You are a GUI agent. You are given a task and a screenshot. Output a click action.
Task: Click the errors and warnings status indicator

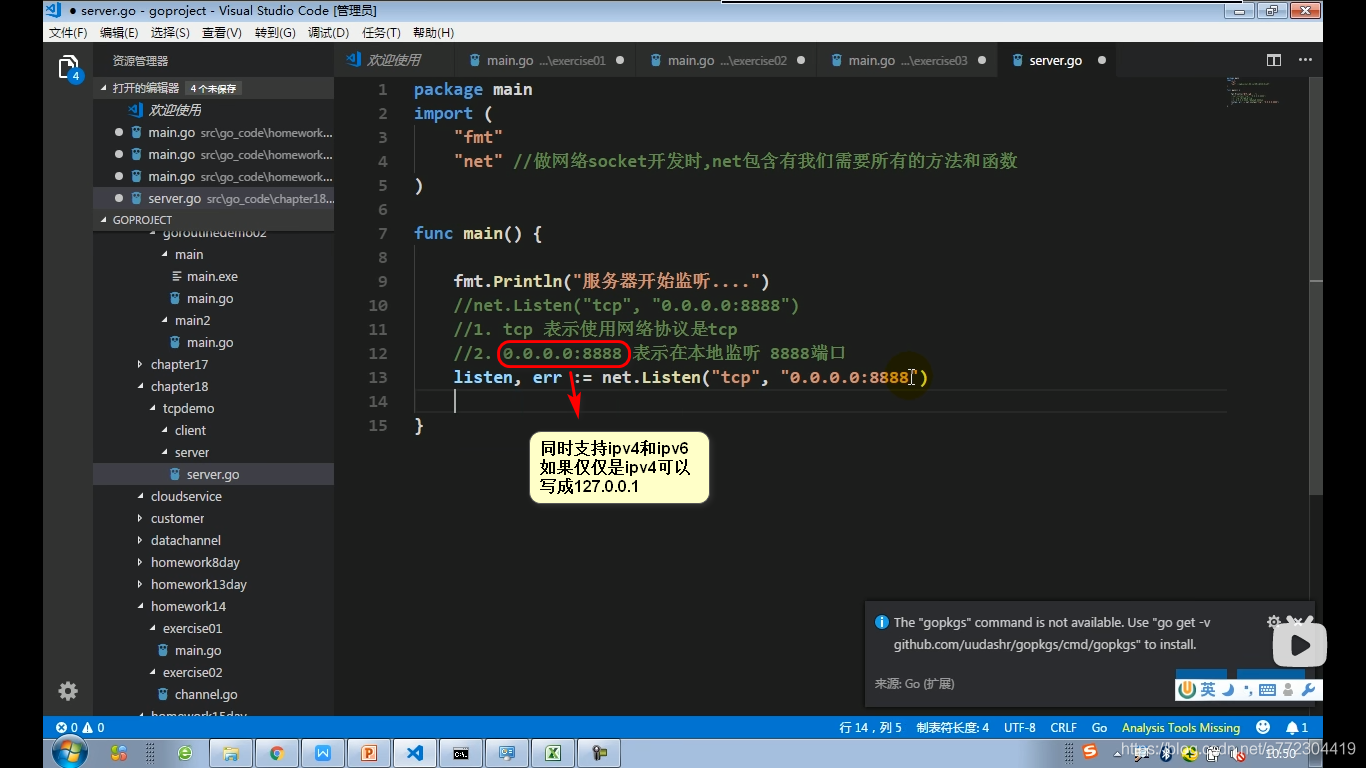point(80,727)
